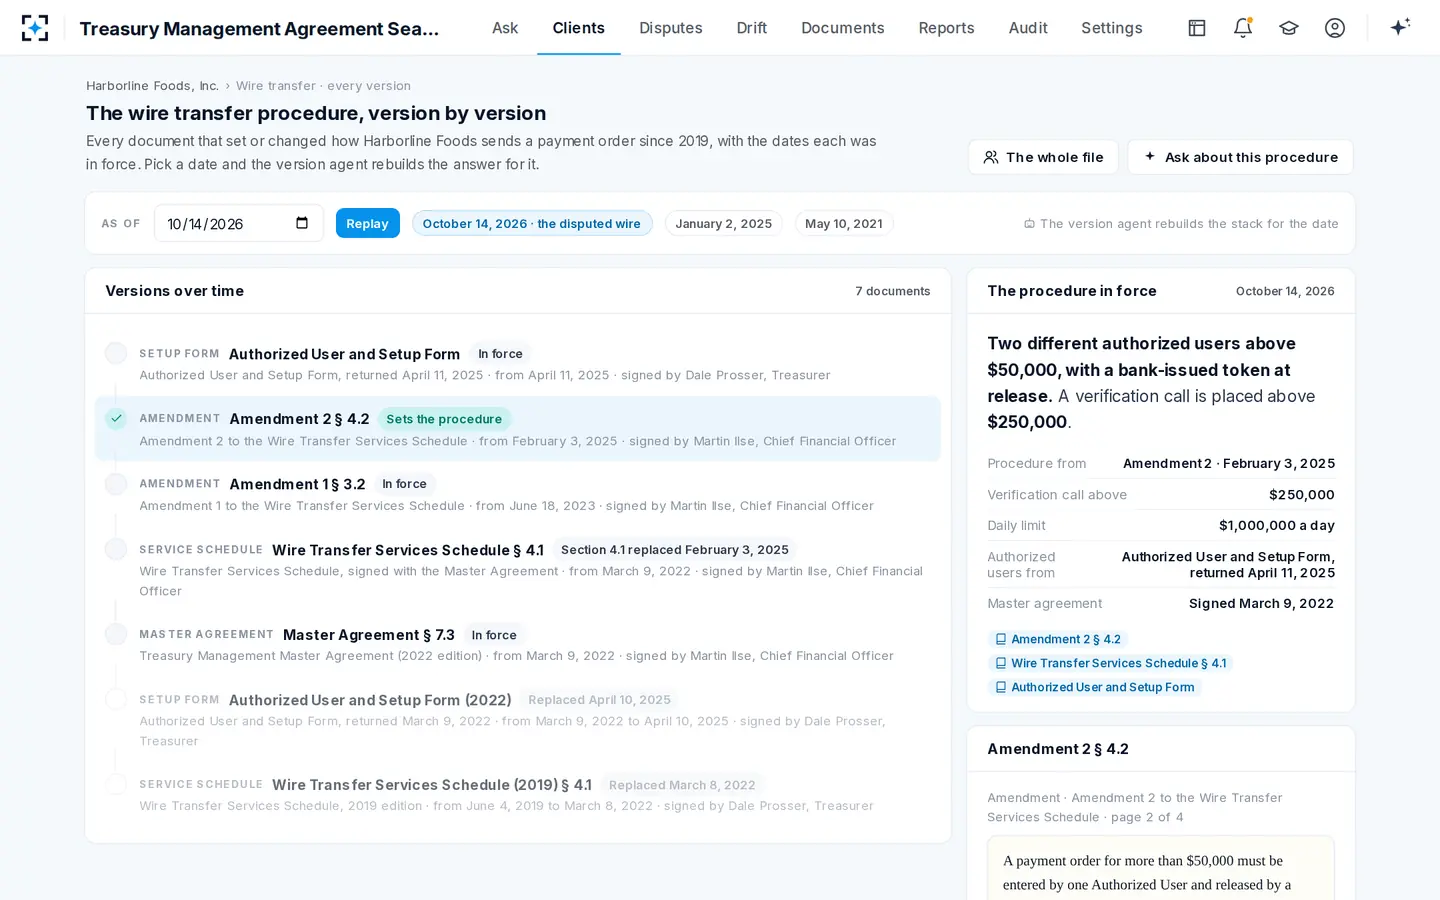Screen dimensions: 1440x900
Task: Click the "7 documents" count label
Action: point(893,291)
